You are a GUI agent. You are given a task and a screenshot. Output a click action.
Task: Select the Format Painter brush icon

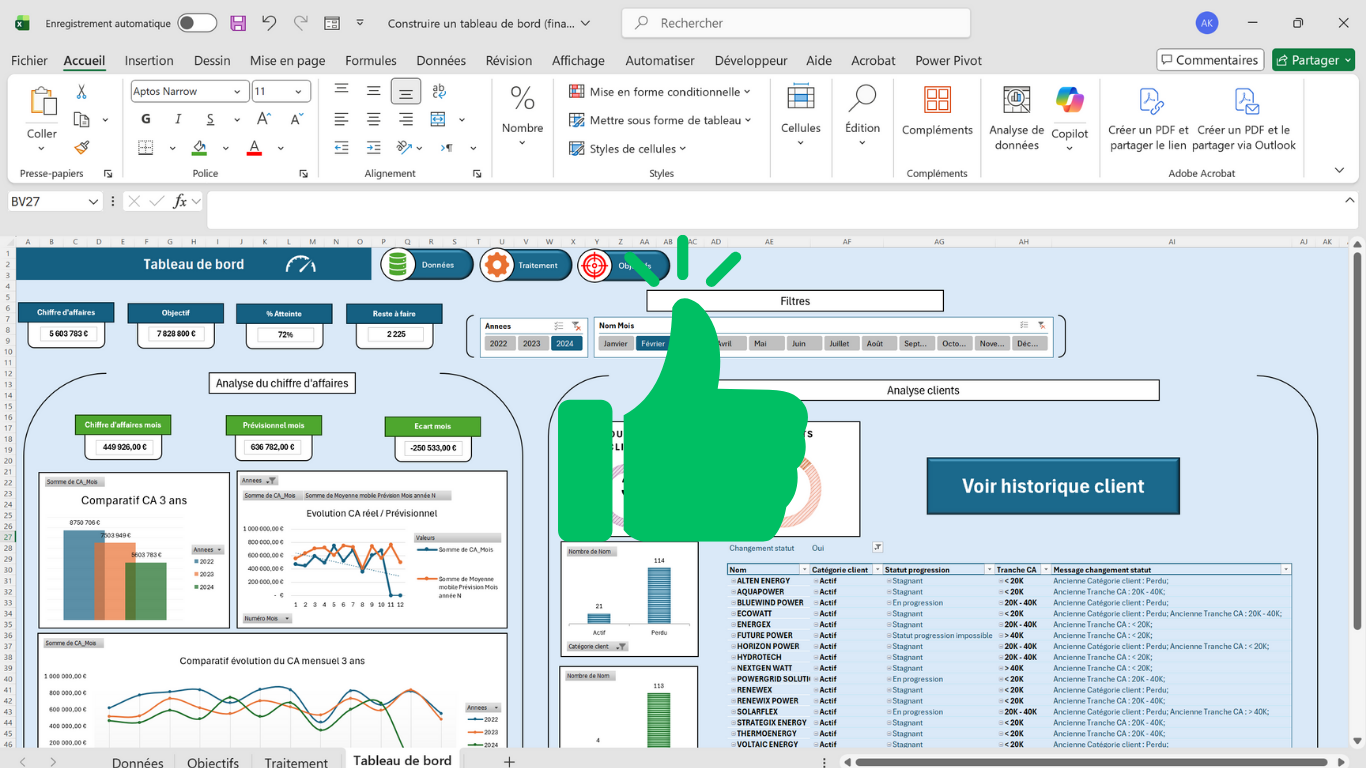coord(82,147)
